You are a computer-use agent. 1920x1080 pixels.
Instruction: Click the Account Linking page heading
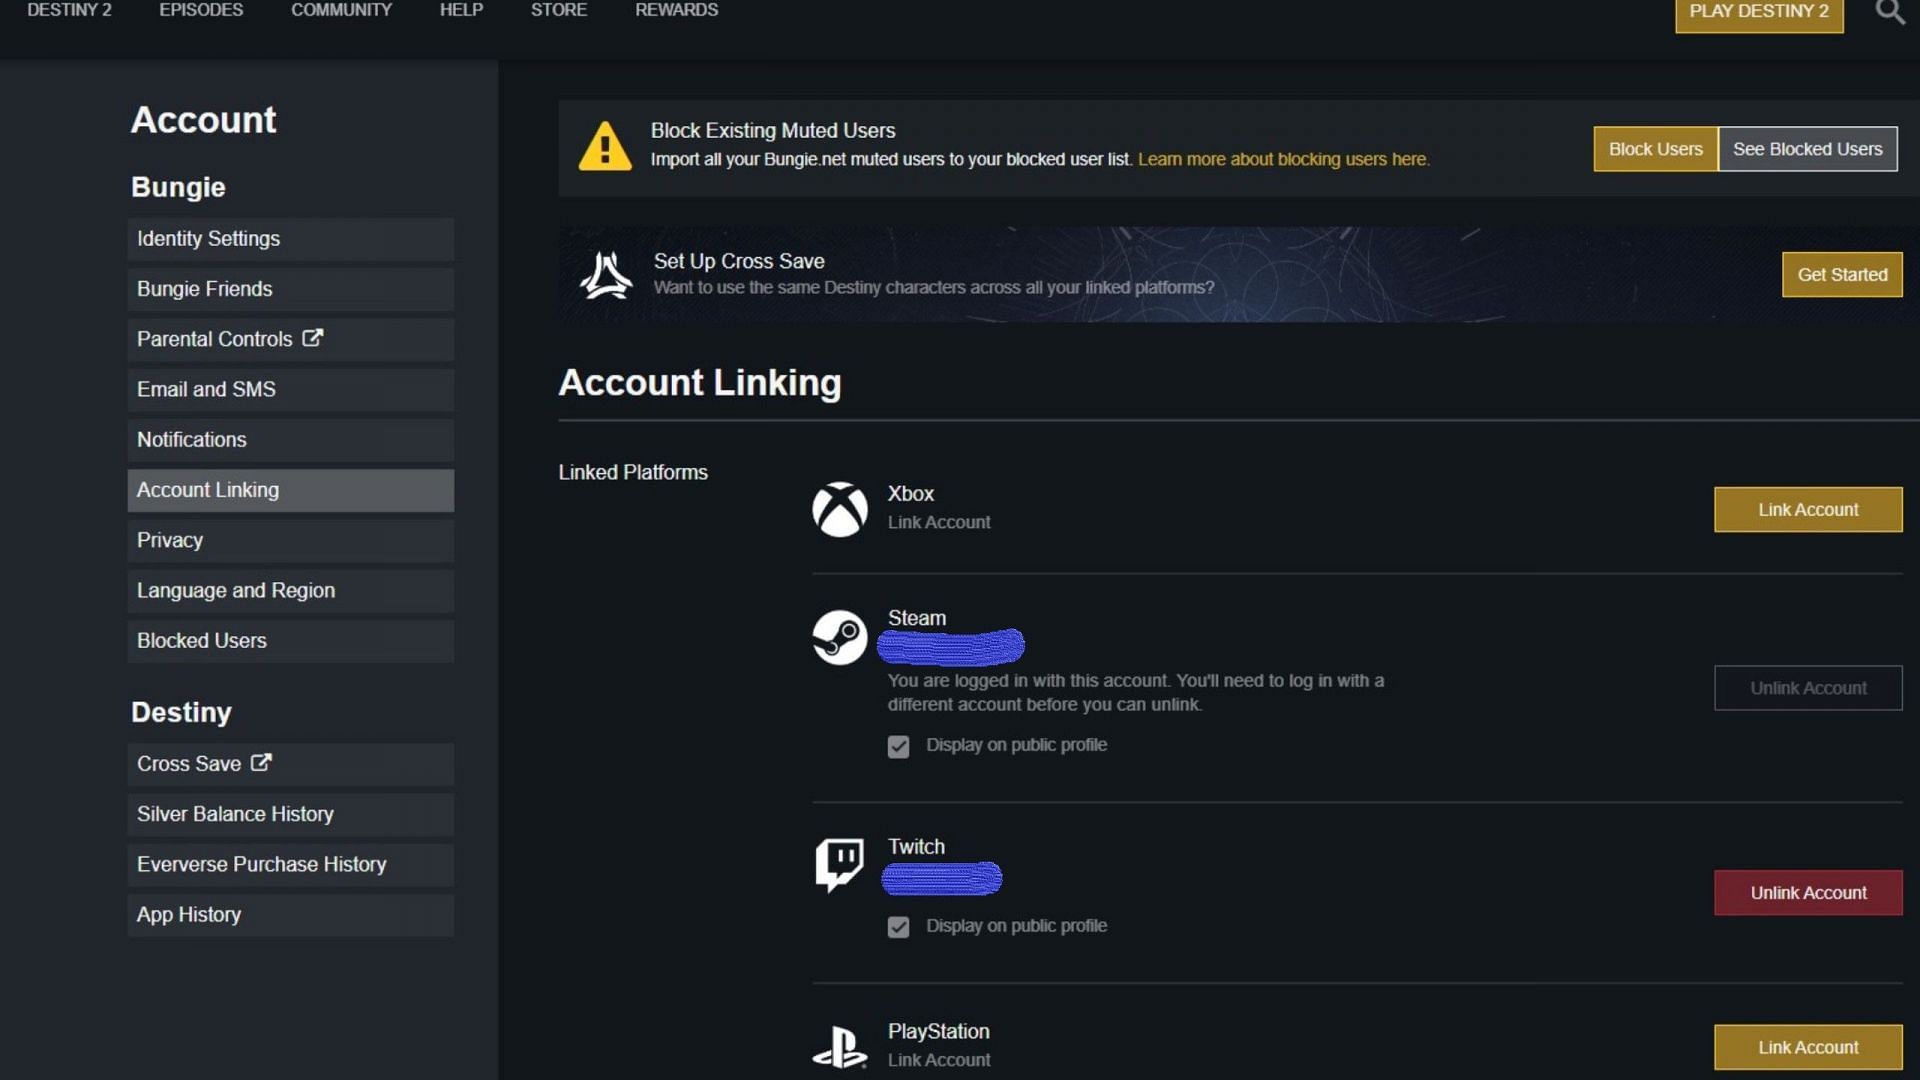pos(700,383)
